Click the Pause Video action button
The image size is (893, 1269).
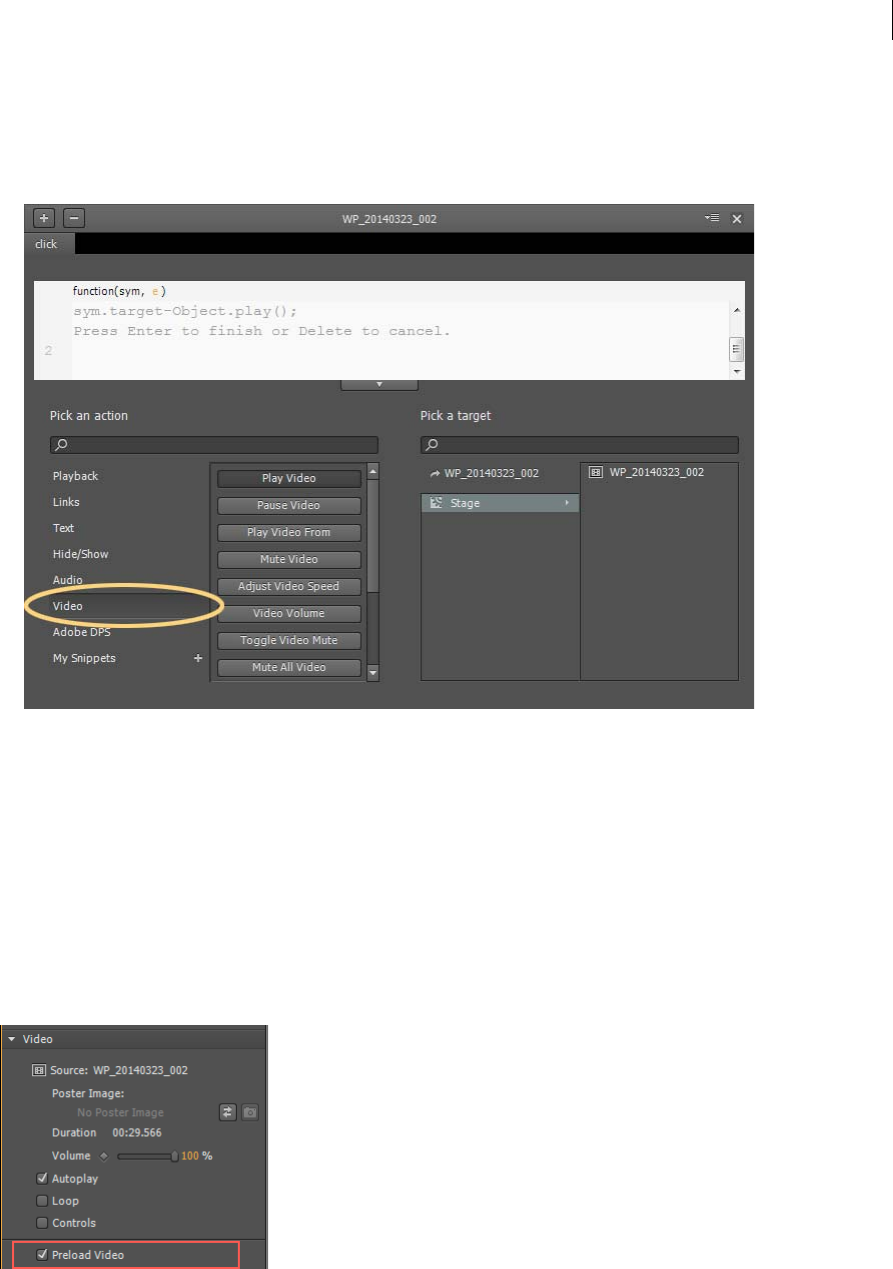coord(289,505)
